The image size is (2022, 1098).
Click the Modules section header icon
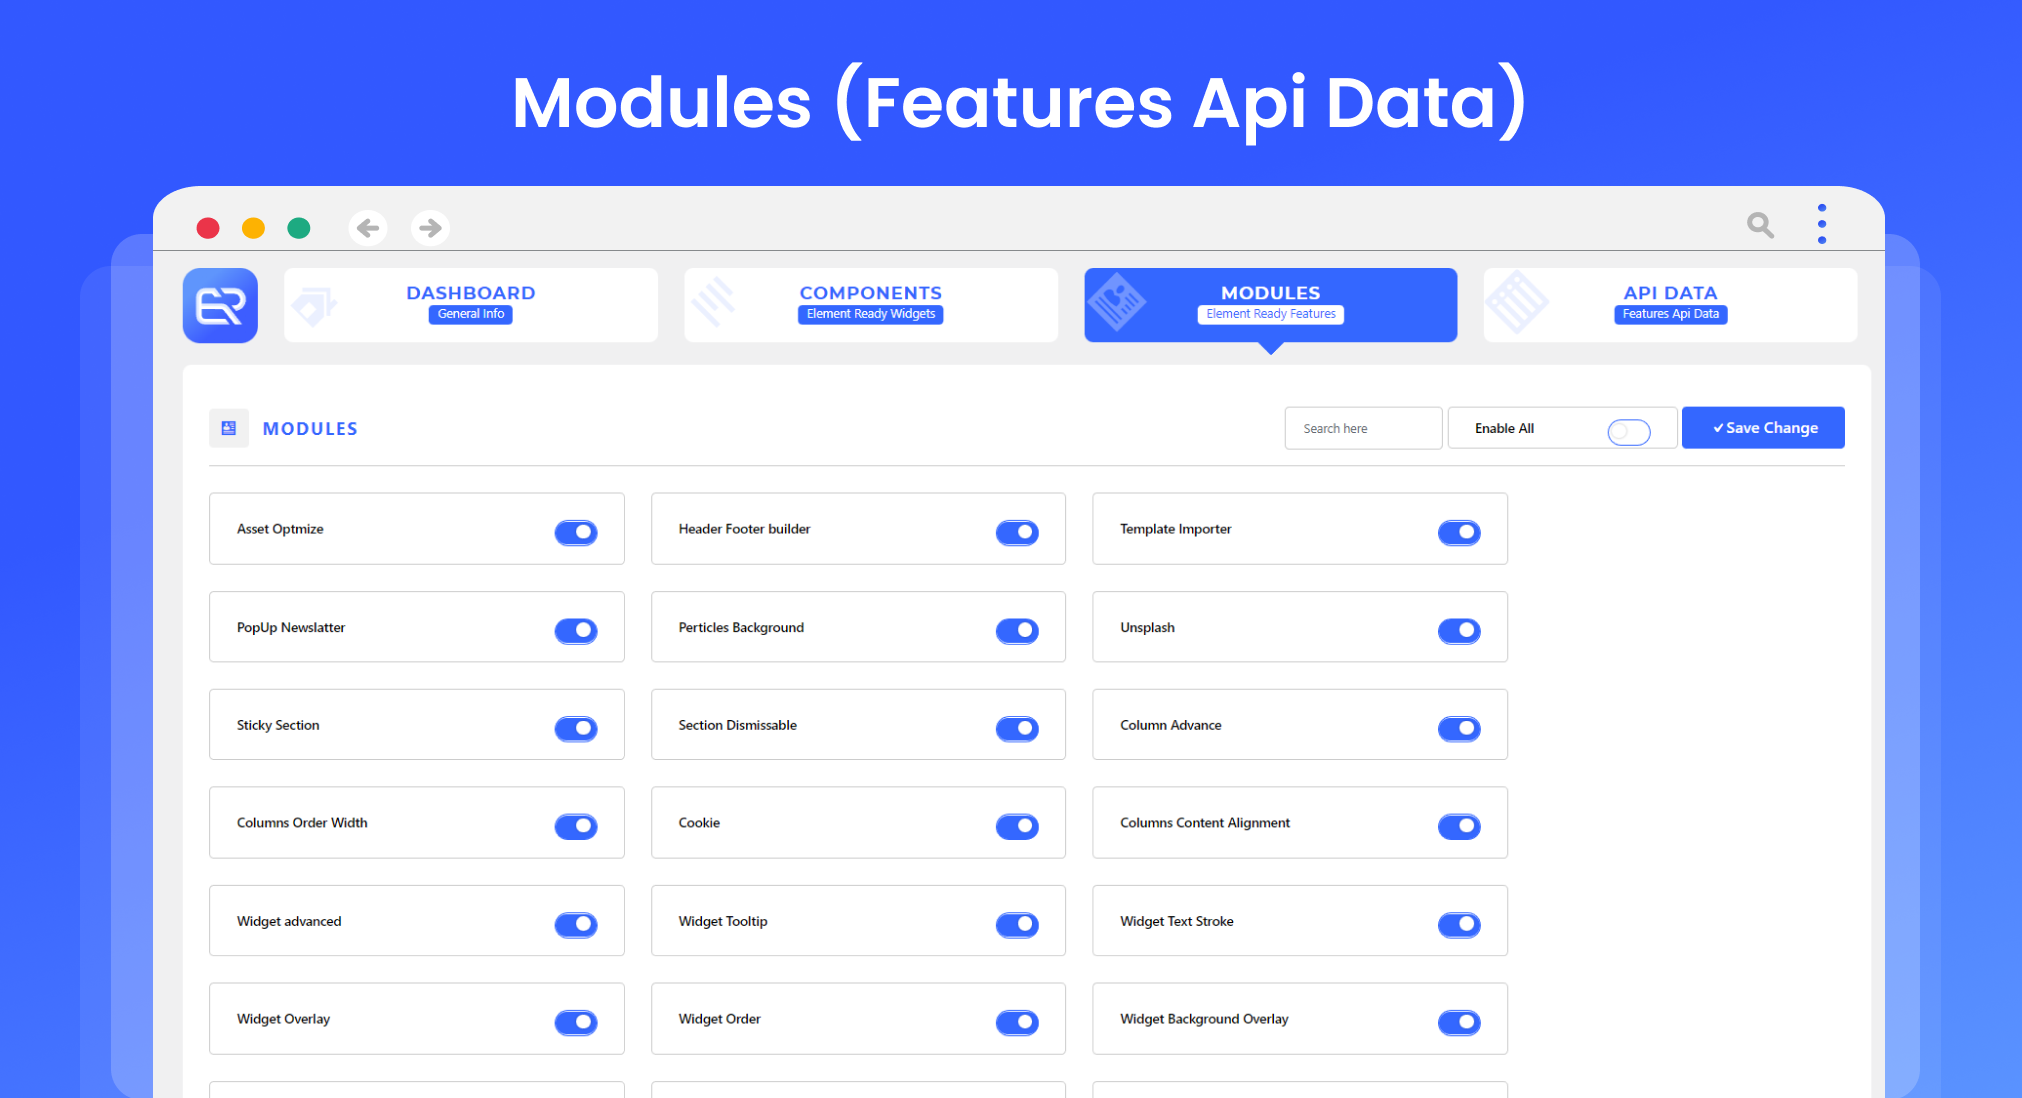tap(230, 427)
